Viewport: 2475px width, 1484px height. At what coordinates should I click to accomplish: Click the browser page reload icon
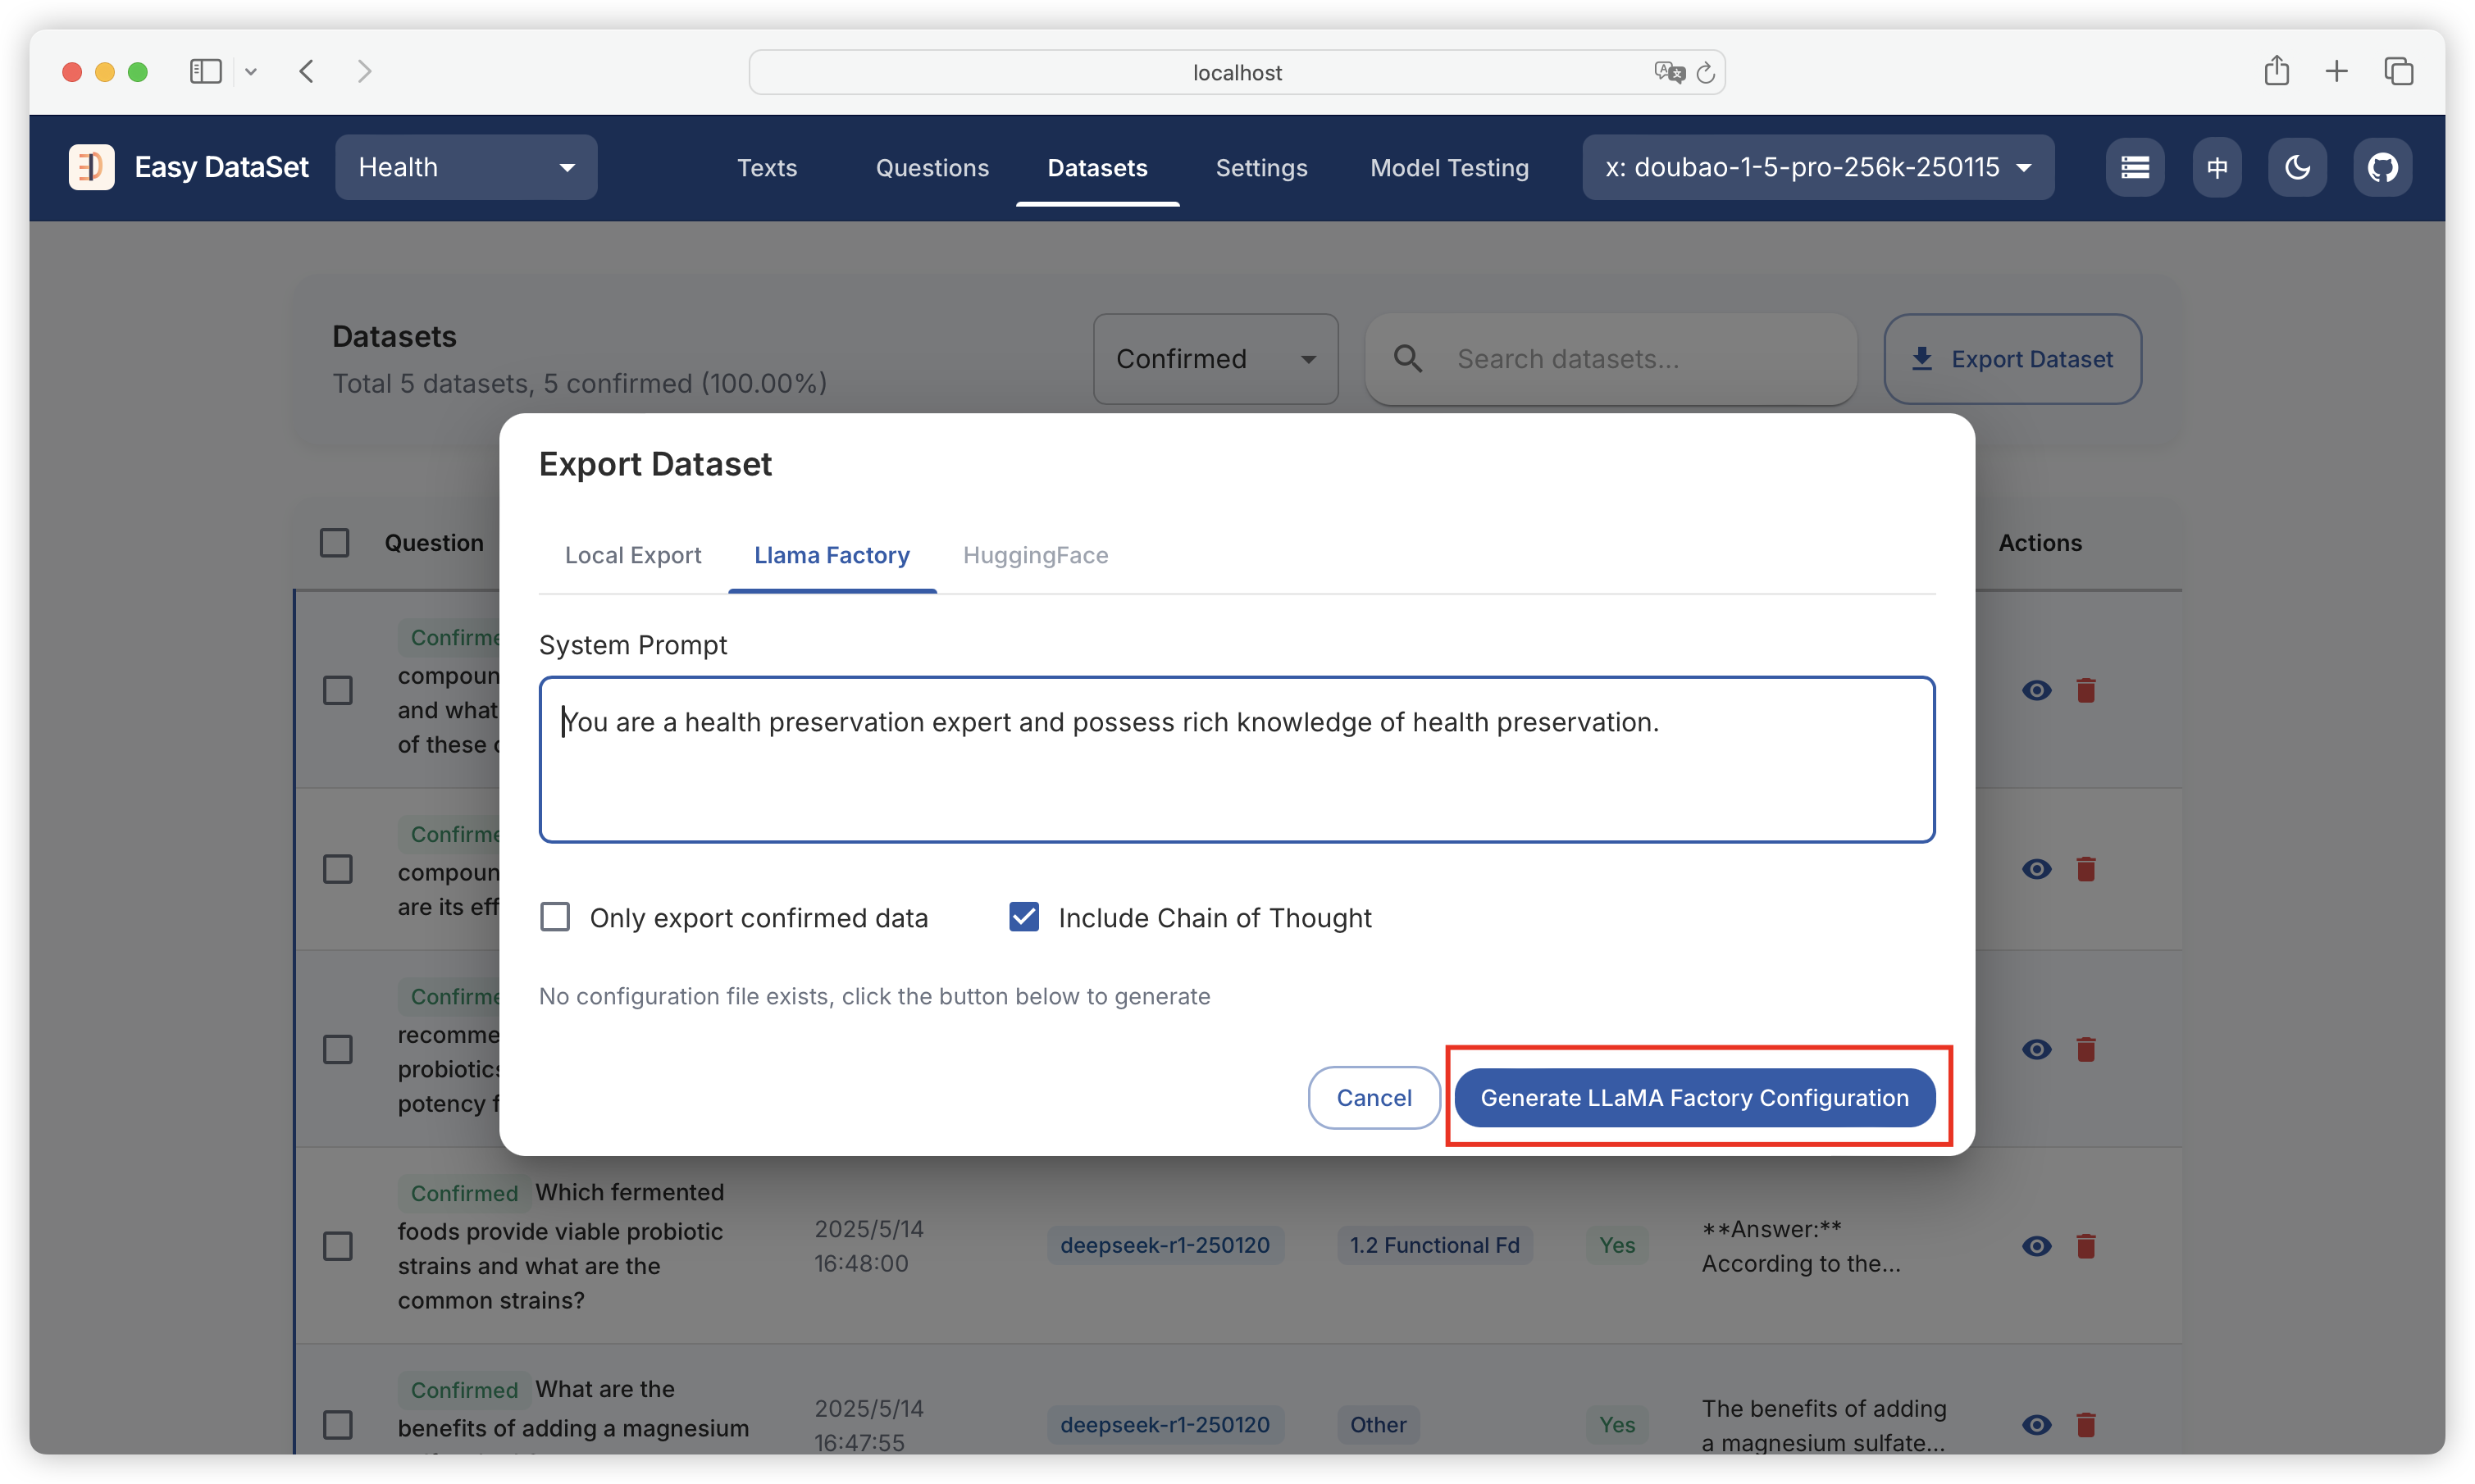tap(1706, 72)
